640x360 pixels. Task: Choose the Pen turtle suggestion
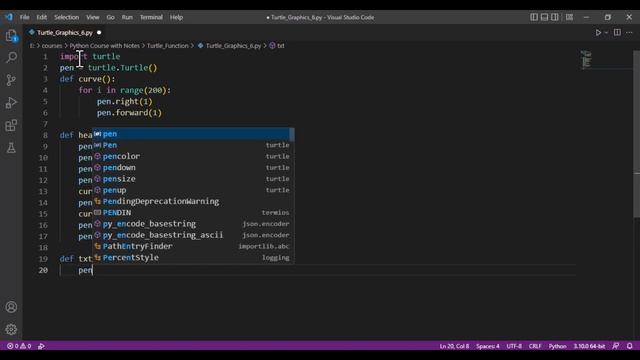coord(191,145)
